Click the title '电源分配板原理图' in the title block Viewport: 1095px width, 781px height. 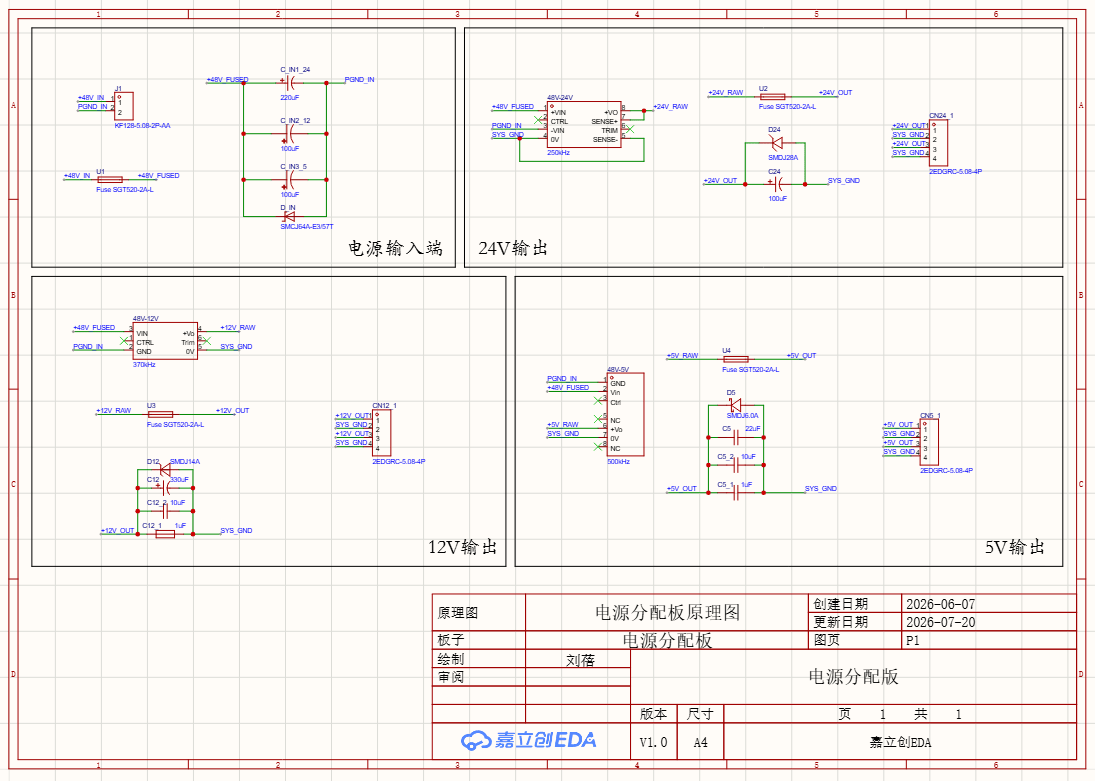(x=668, y=613)
